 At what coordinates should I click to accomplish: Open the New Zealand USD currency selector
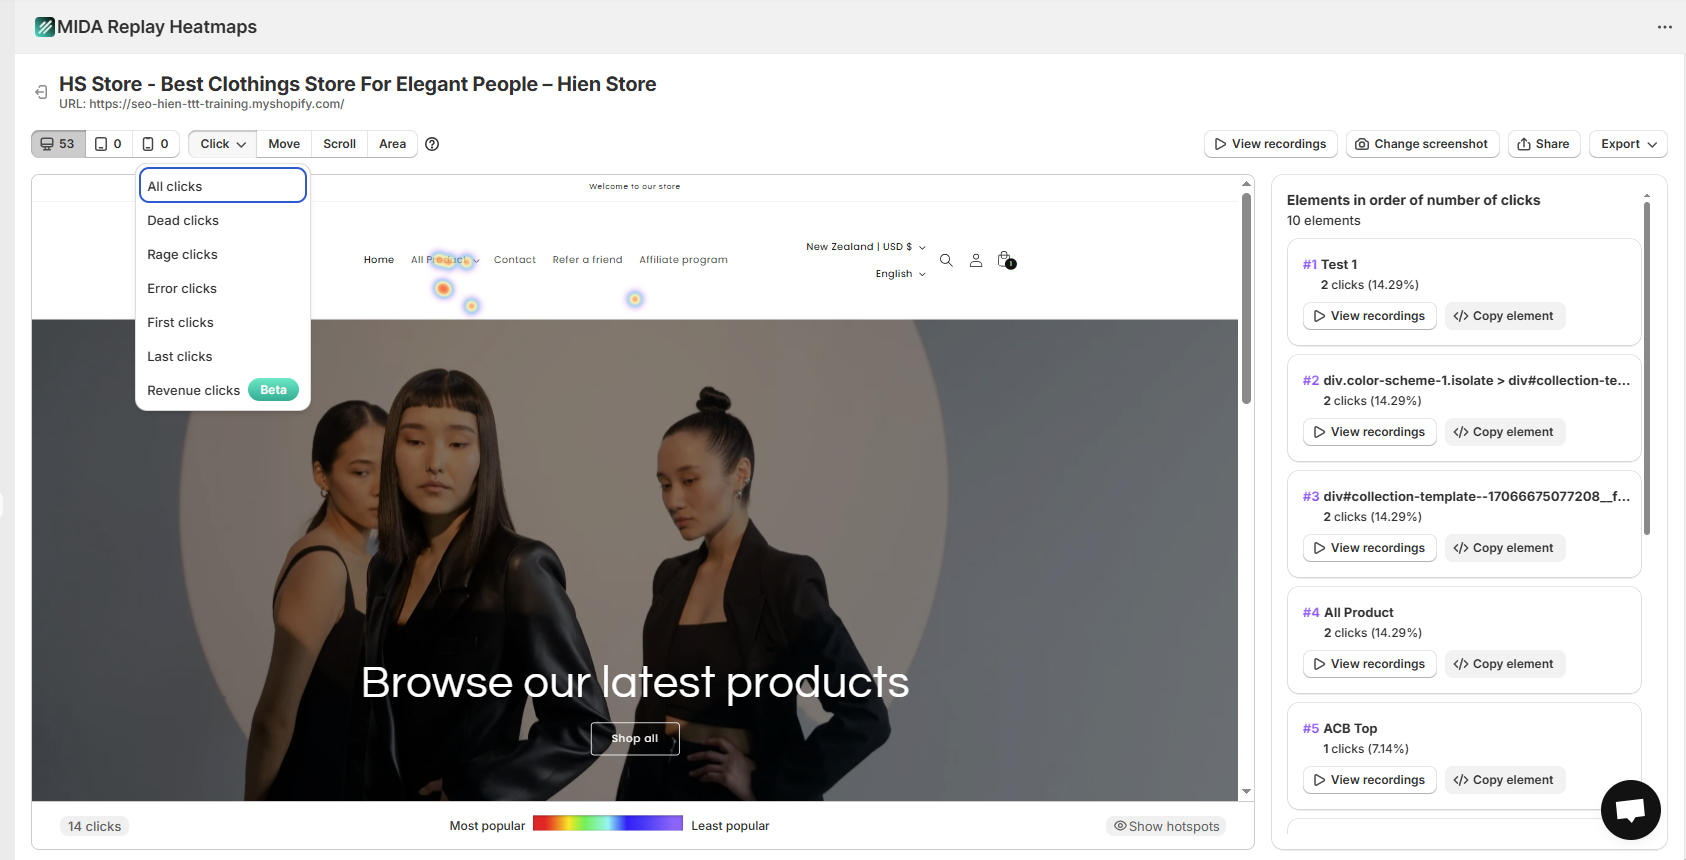(x=865, y=247)
